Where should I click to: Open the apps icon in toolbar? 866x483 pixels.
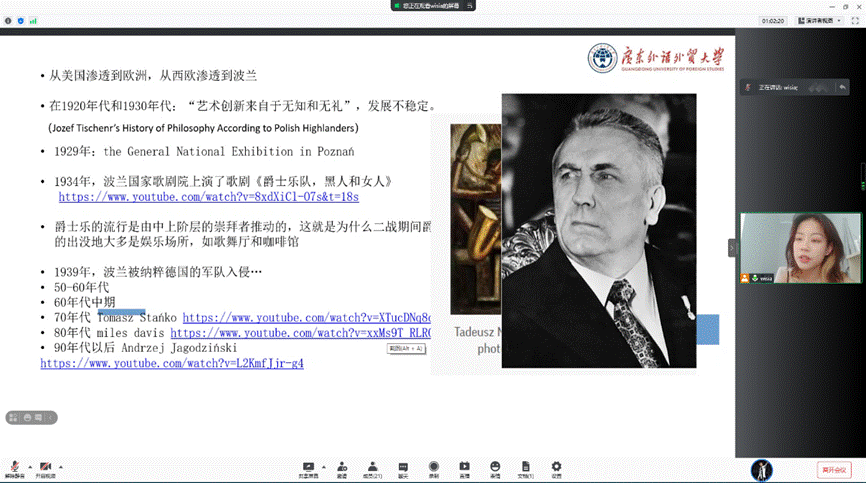(495, 467)
